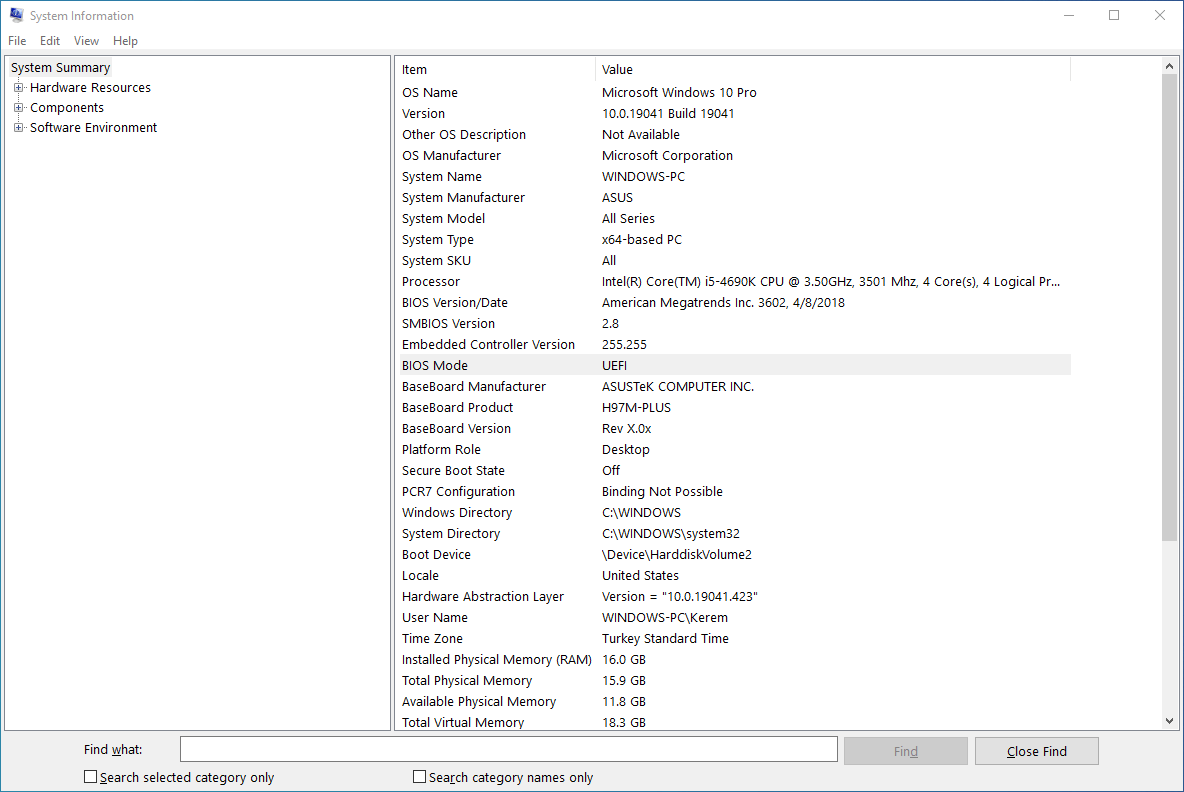
Task: Open the Help menu
Action: tap(125, 41)
